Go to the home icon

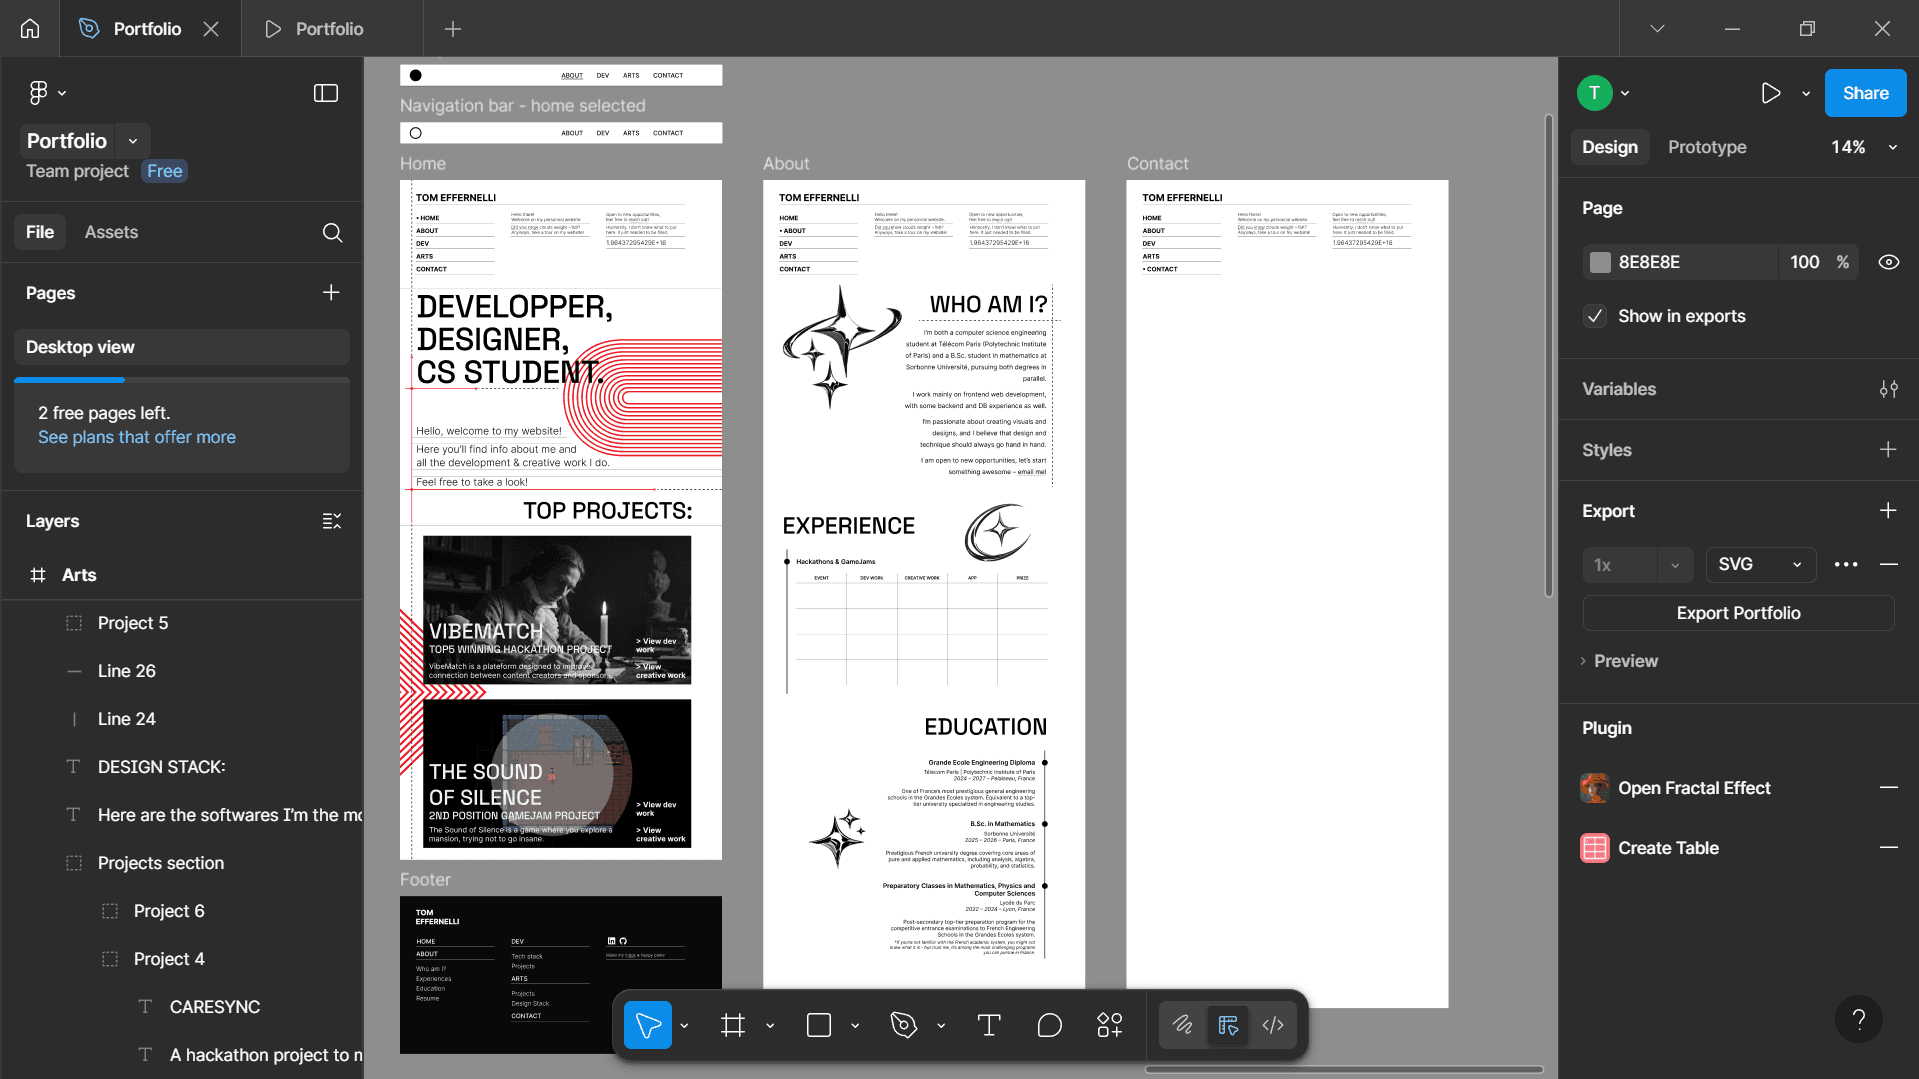(x=30, y=28)
